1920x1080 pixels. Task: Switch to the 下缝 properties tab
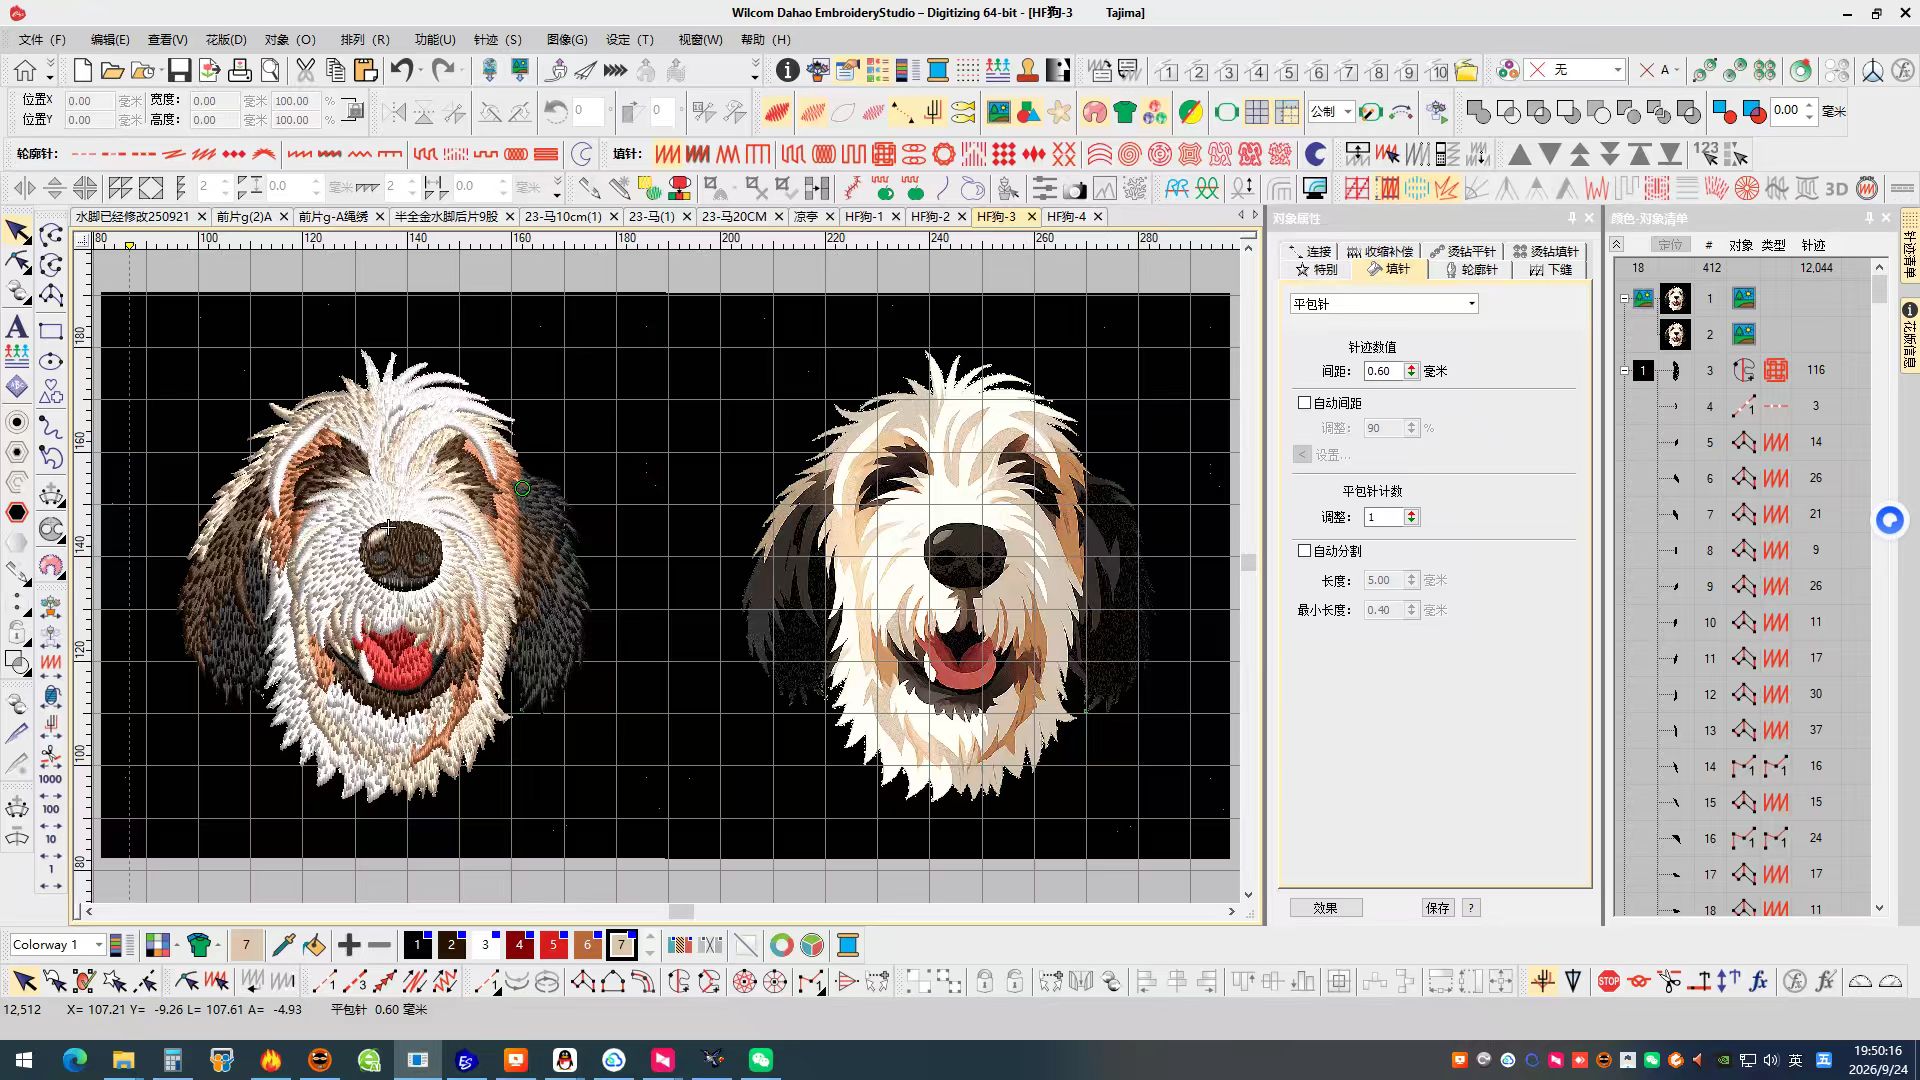tap(1551, 270)
